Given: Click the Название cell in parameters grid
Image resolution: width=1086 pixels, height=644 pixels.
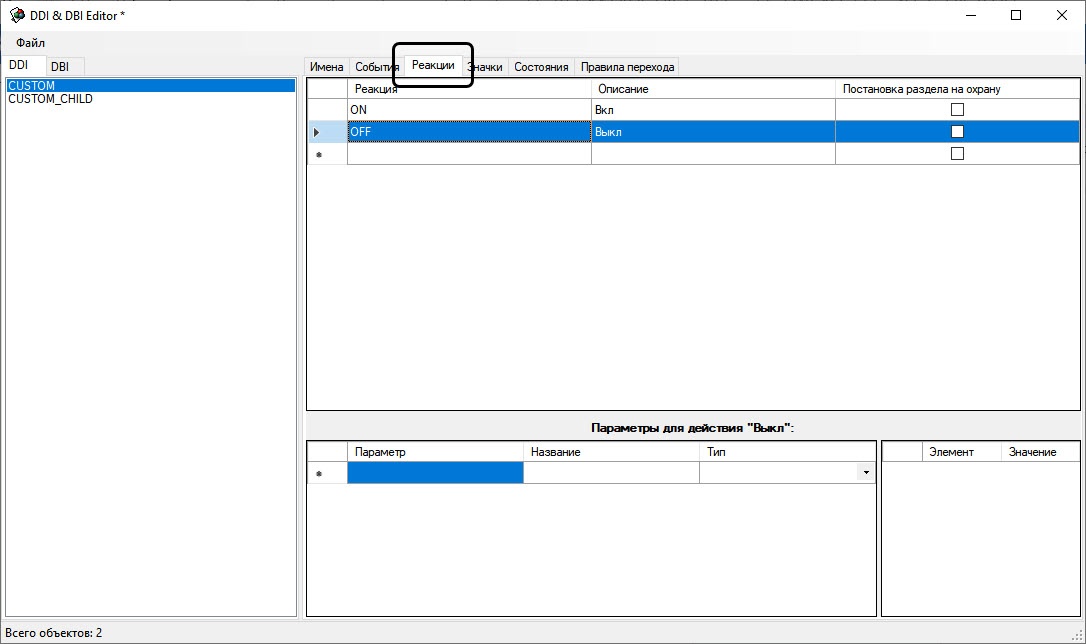Looking at the screenshot, I should 610,473.
